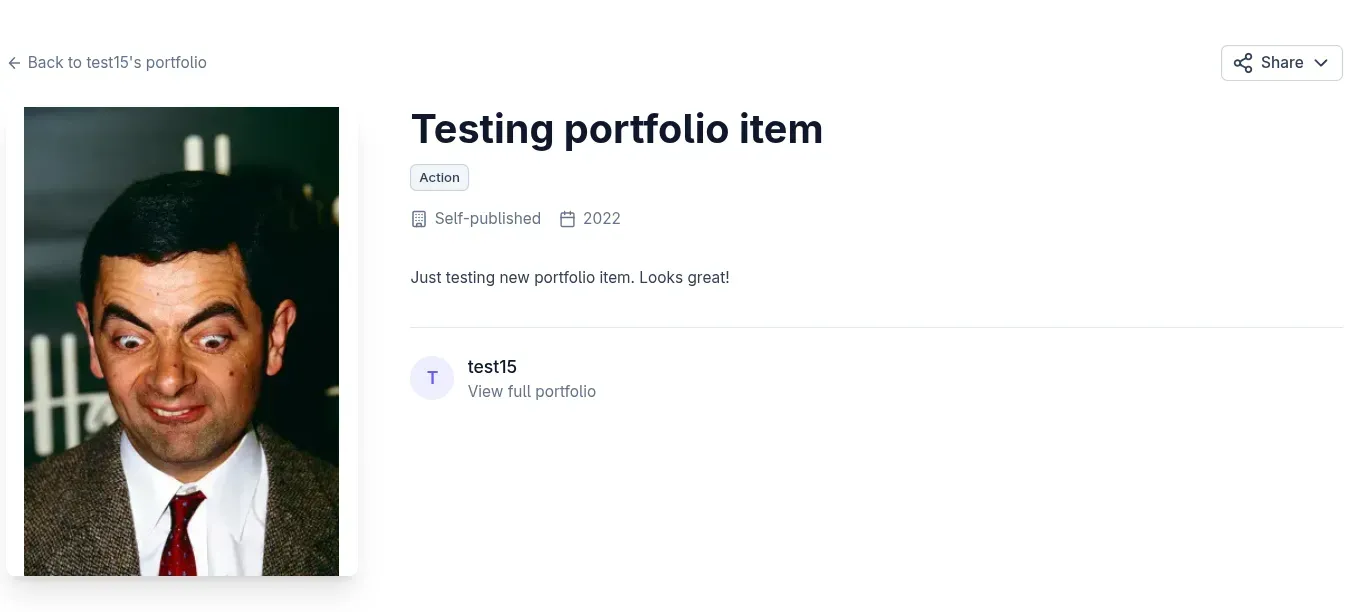Select the item description text
Screen dimensions: 1351x612
[x=569, y=277]
